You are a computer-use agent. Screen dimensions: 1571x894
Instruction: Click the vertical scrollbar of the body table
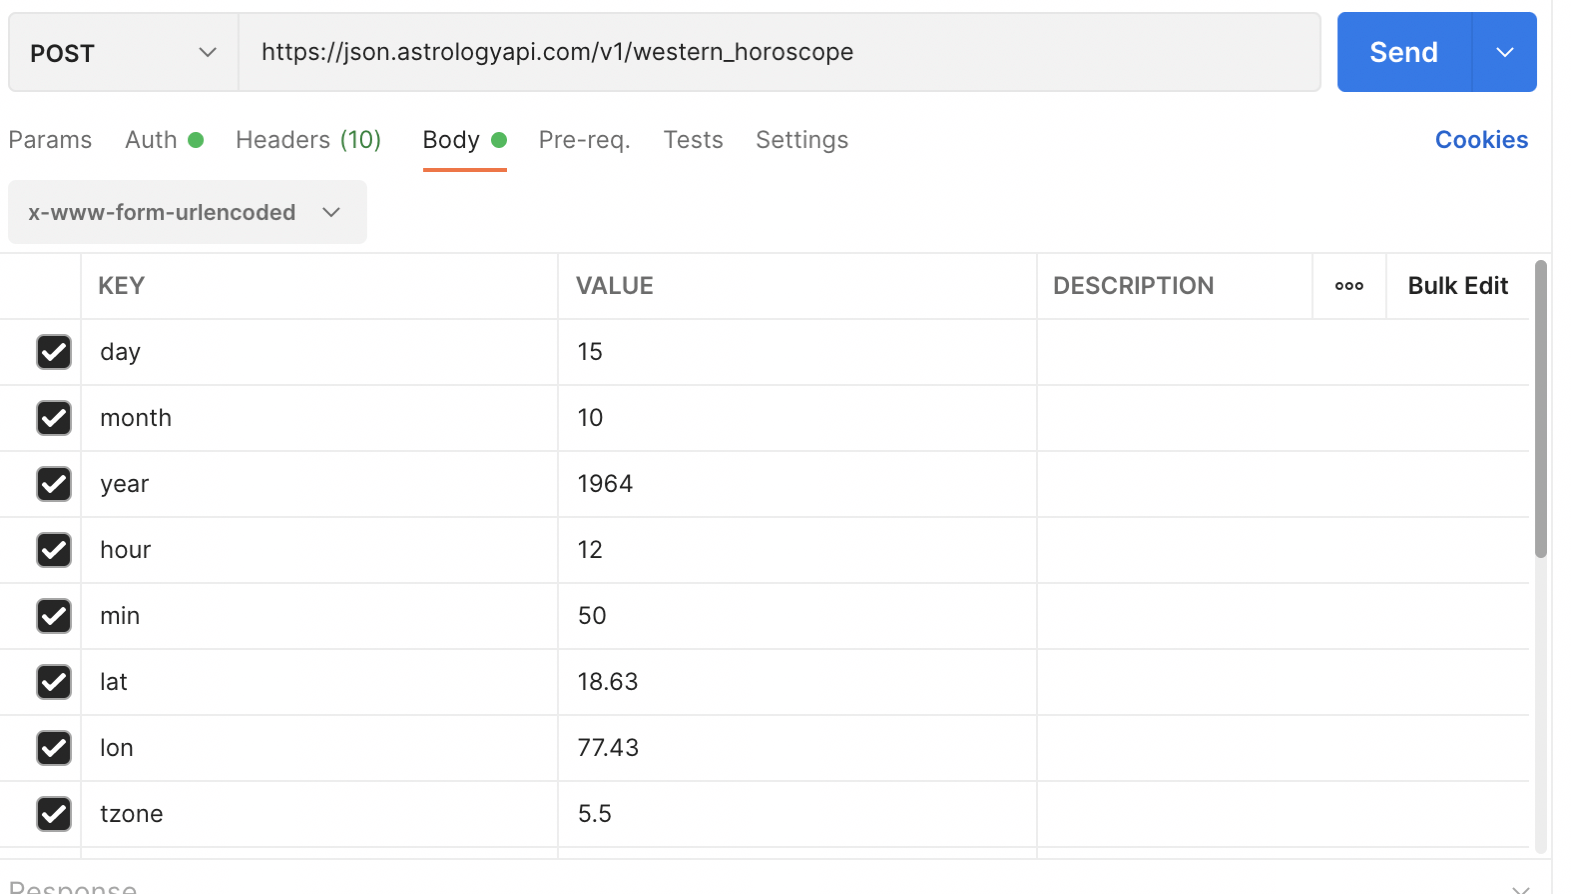(1540, 410)
